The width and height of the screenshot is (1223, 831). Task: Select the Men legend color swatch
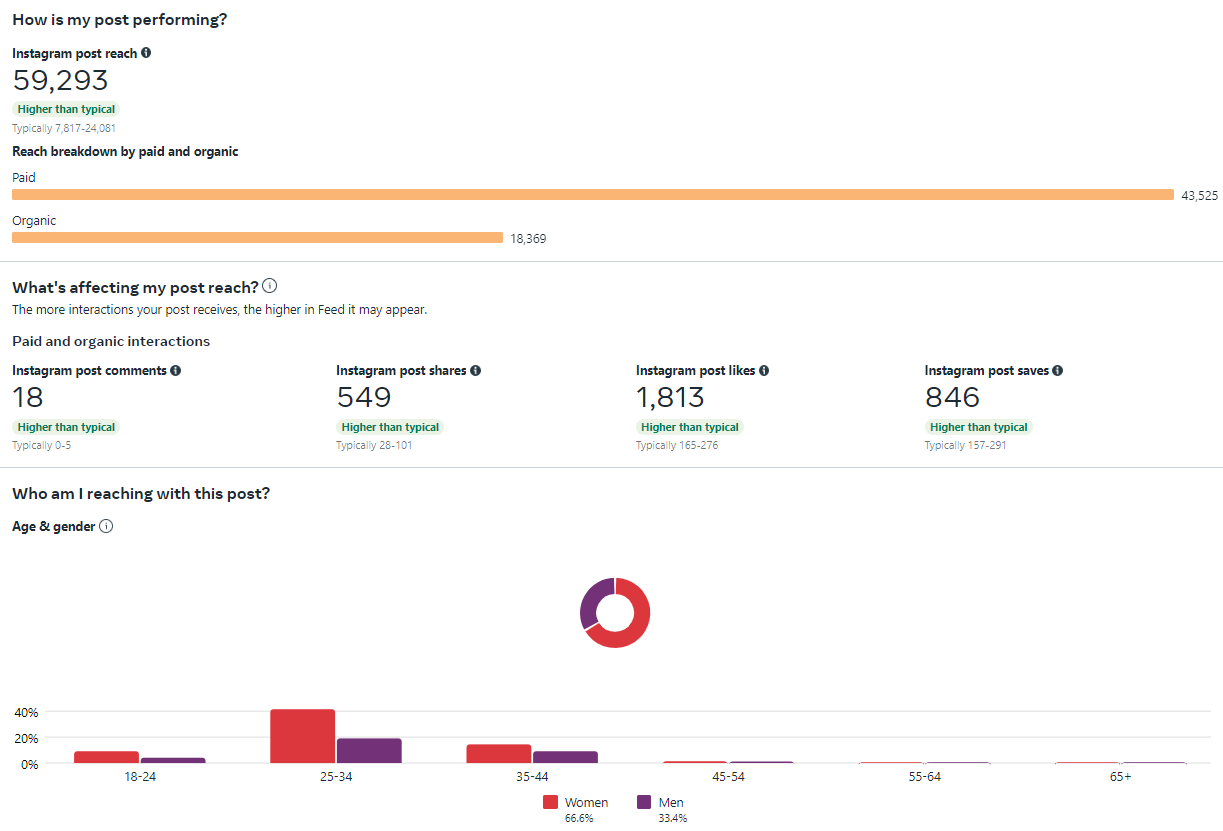pyautogui.click(x=644, y=802)
